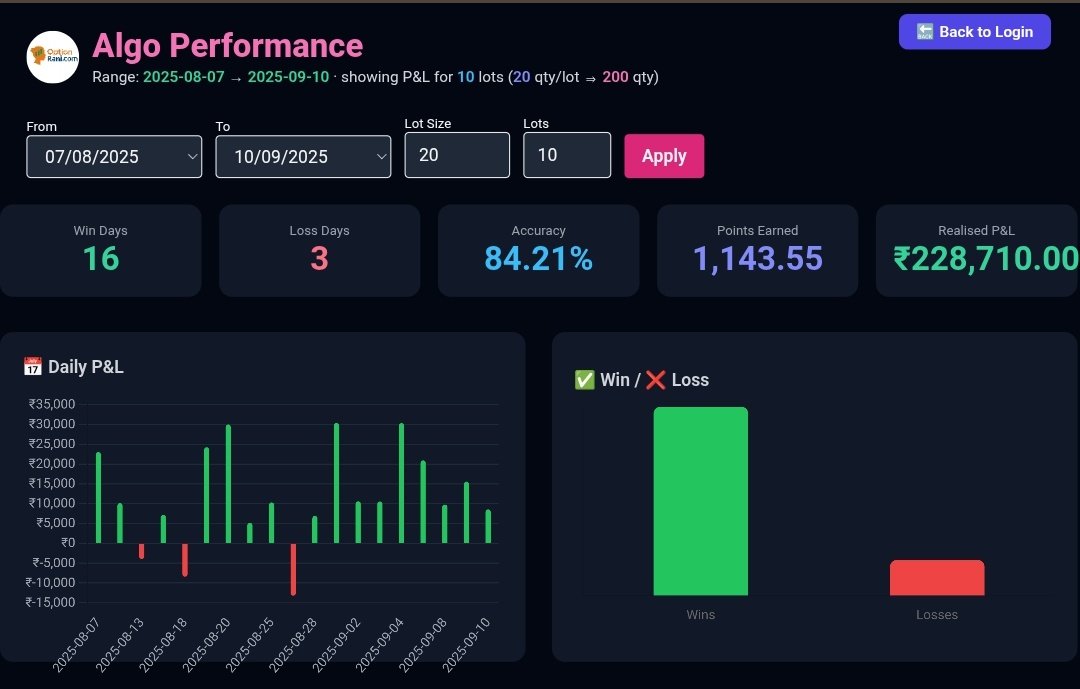Click the green Wins bar

point(700,501)
